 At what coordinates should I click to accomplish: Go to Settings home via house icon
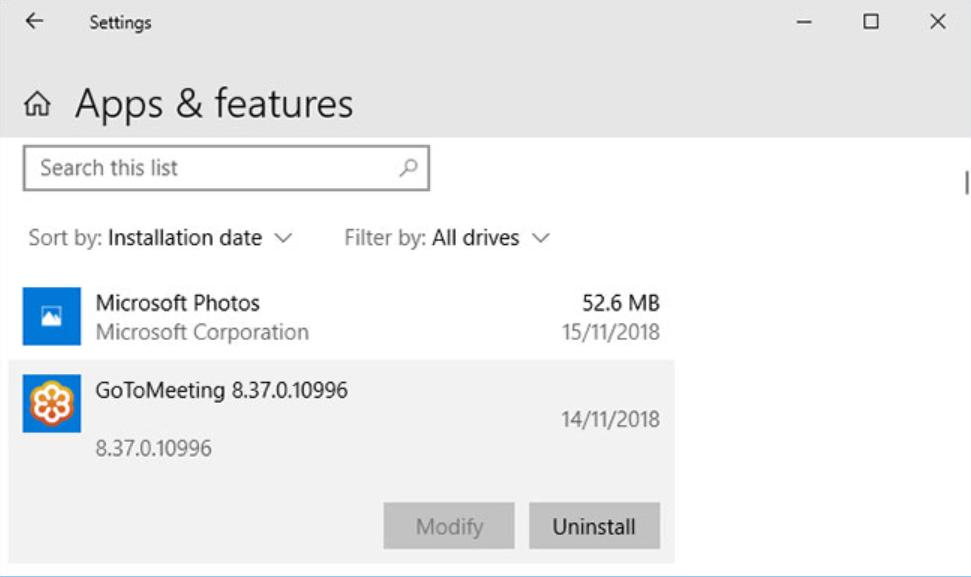(x=38, y=104)
